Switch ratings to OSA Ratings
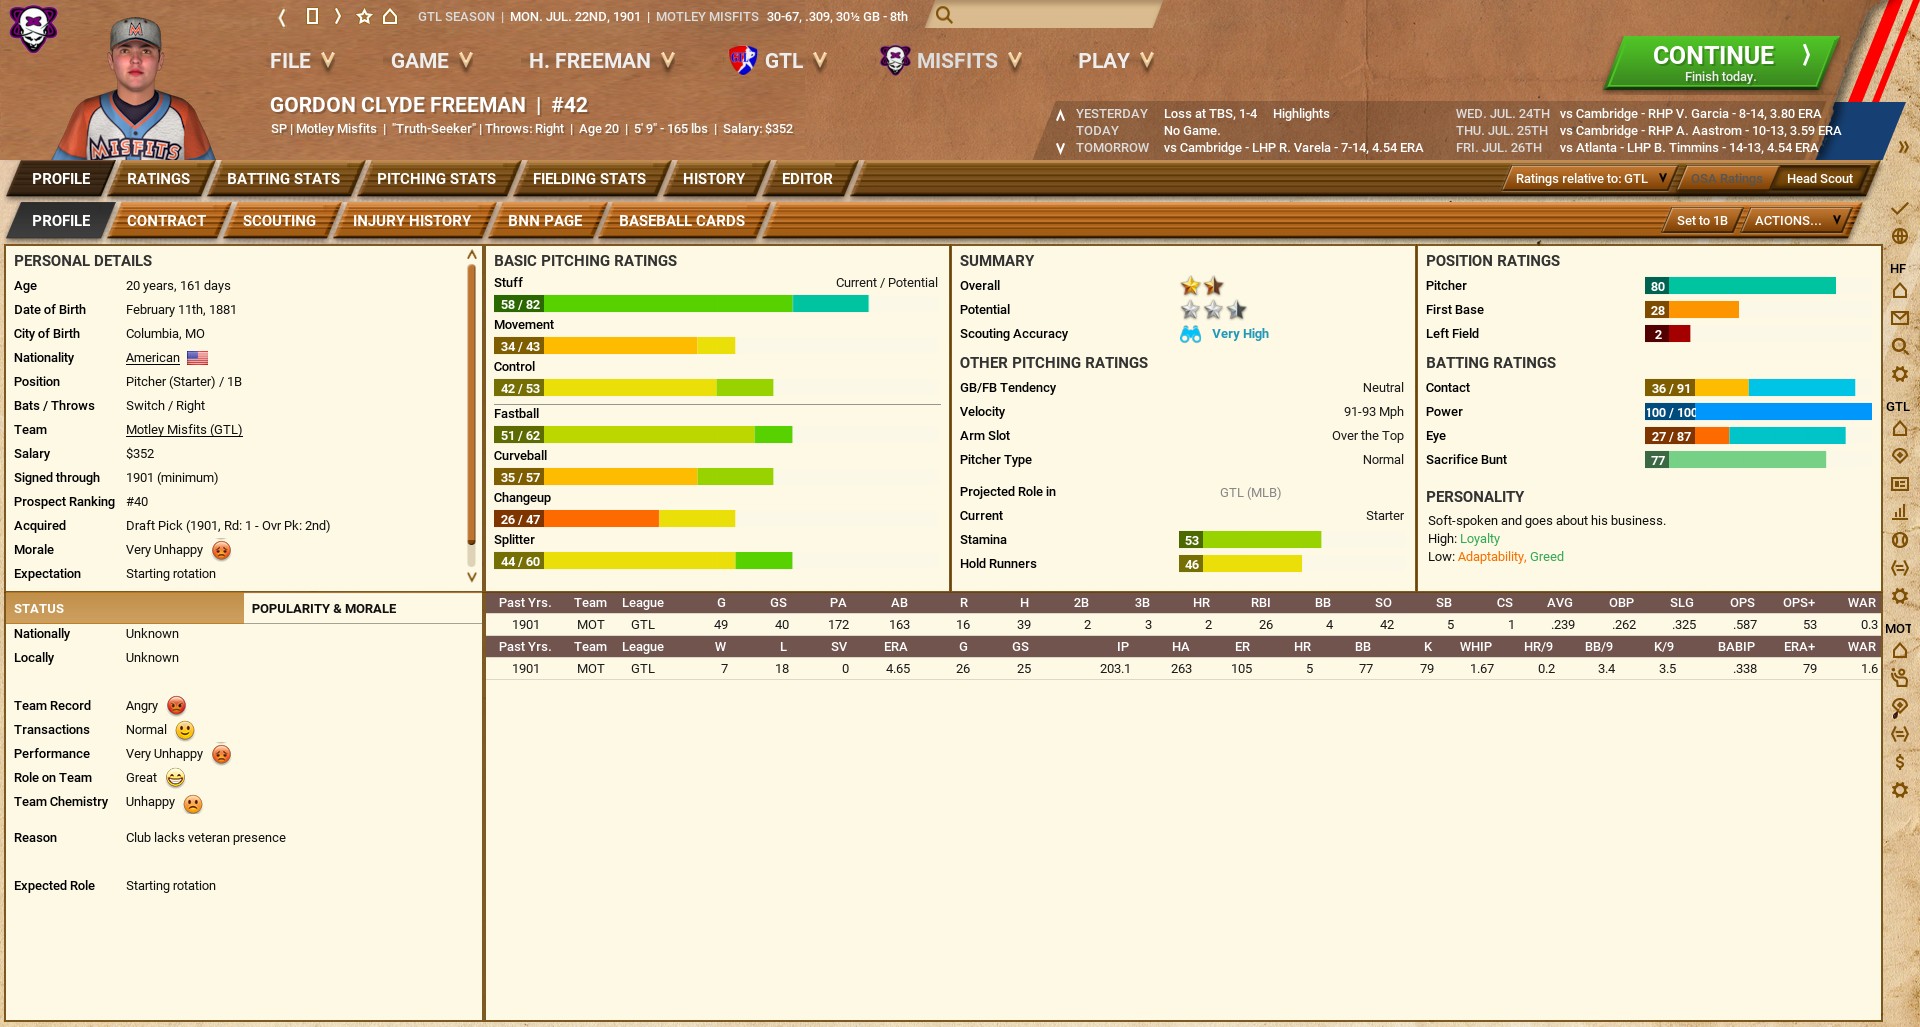1920x1027 pixels. point(1727,179)
